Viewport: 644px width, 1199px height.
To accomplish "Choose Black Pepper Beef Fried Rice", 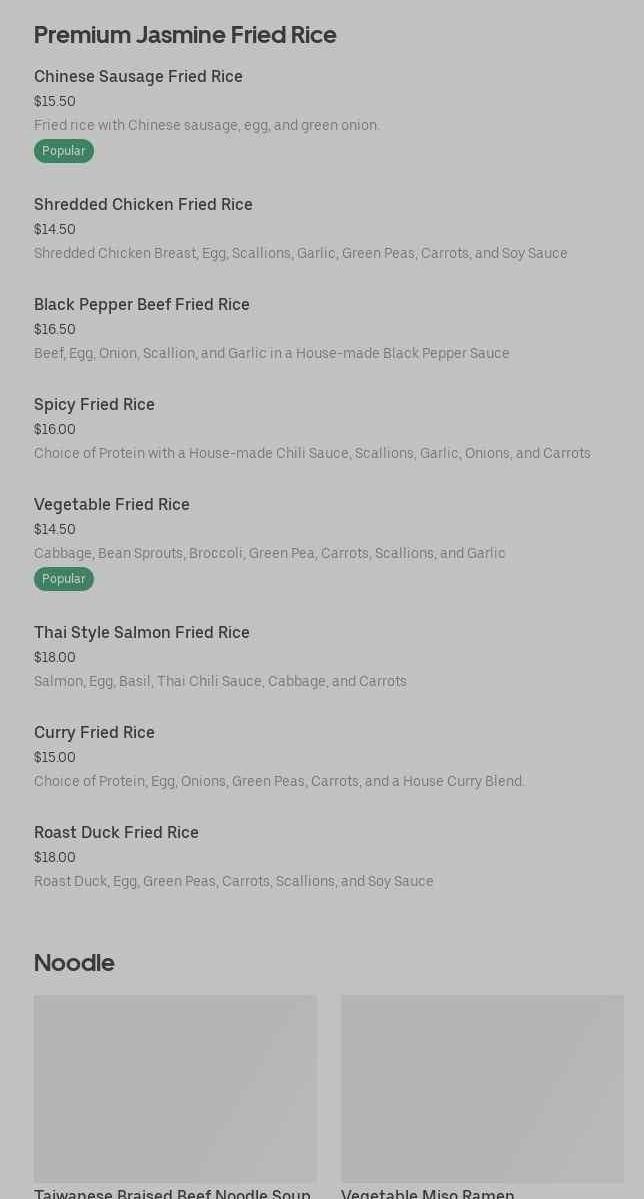I will tap(142, 305).
